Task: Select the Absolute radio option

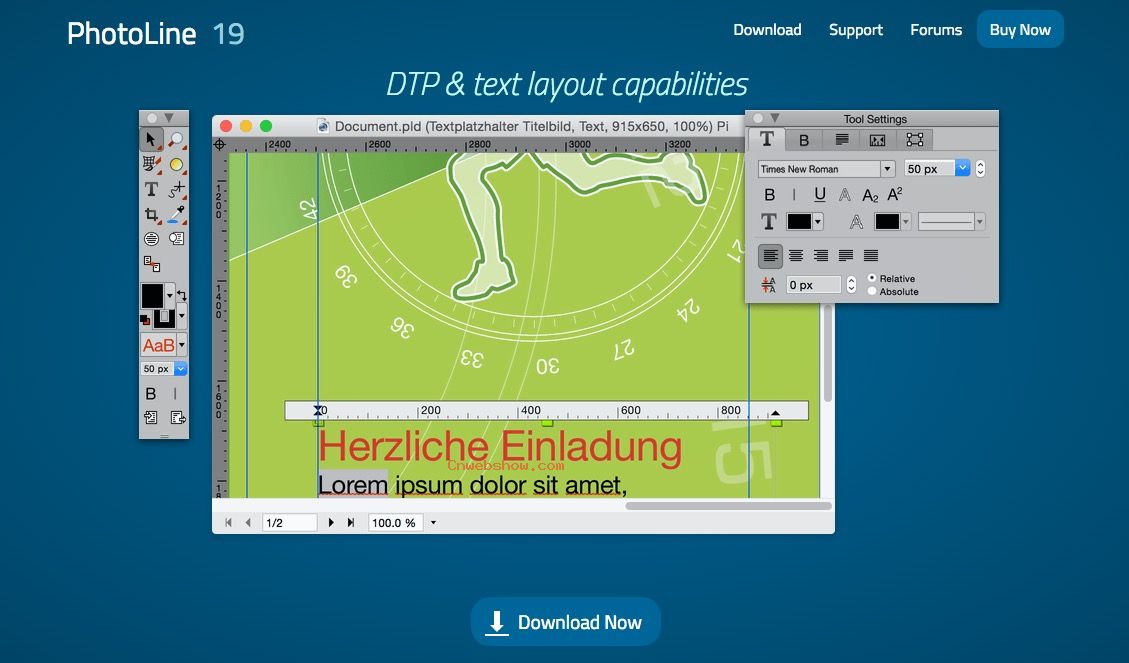Action: coord(872,291)
